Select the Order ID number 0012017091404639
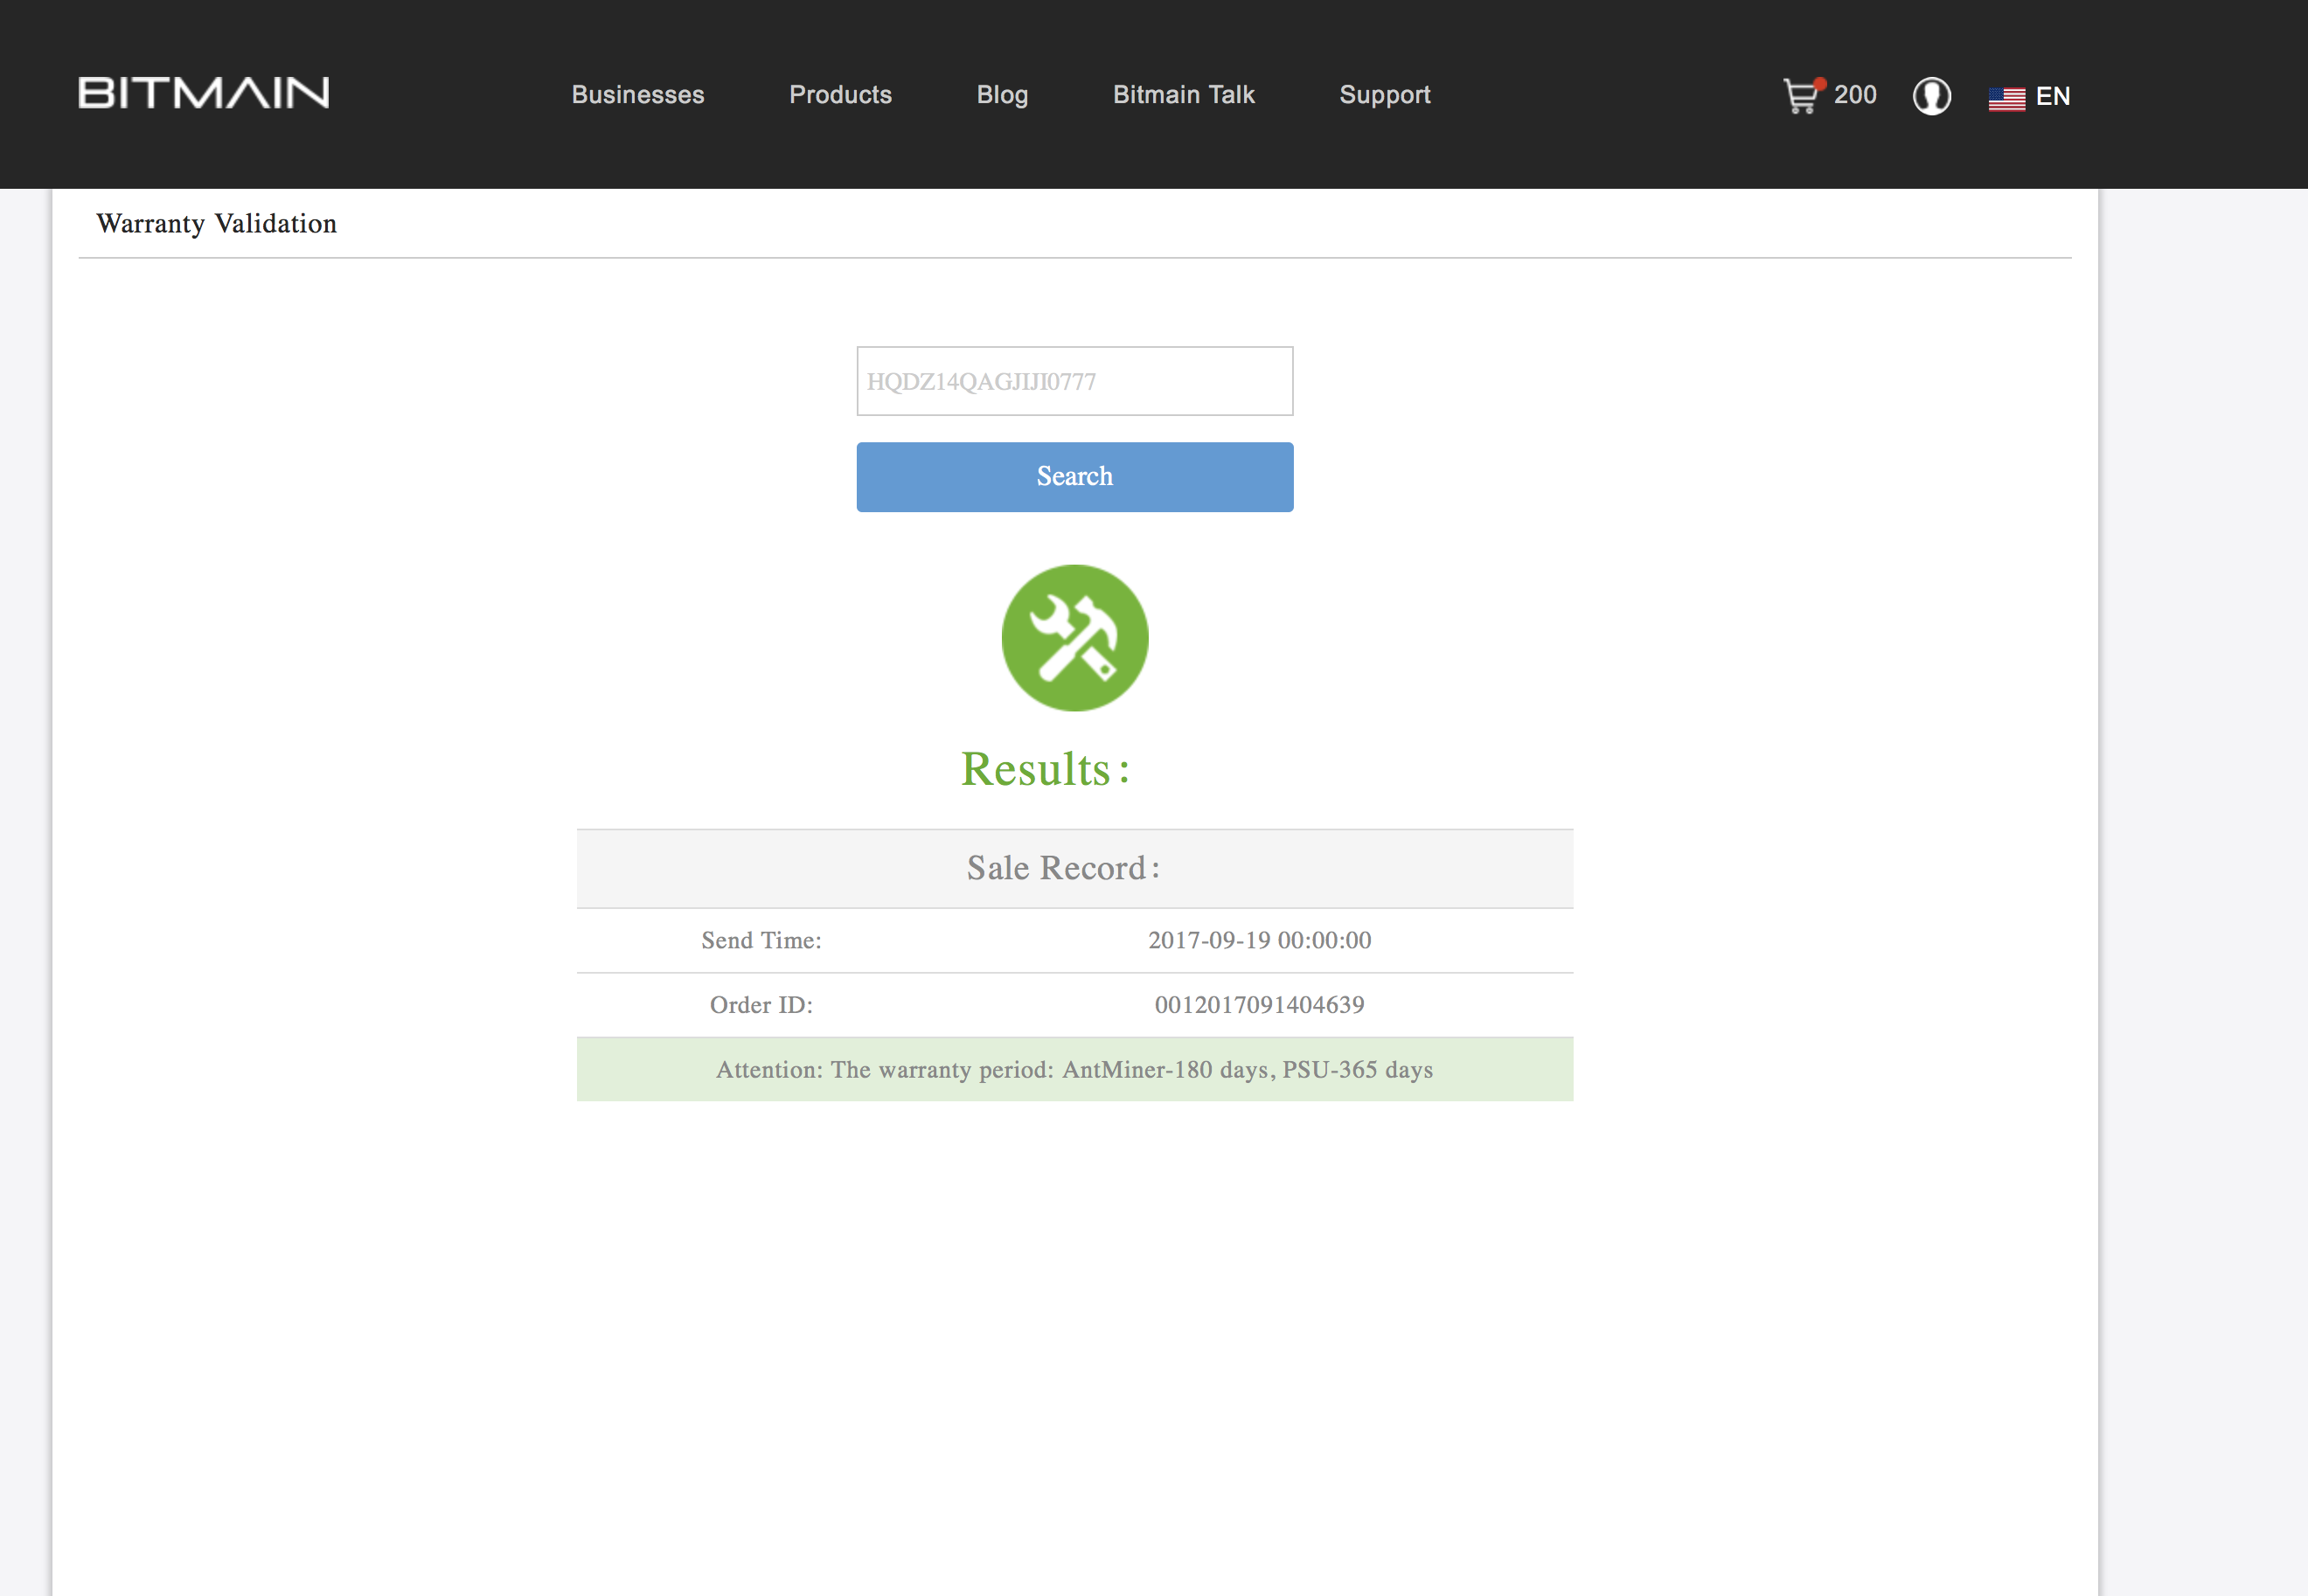This screenshot has width=2308, height=1596. 1258,1005
